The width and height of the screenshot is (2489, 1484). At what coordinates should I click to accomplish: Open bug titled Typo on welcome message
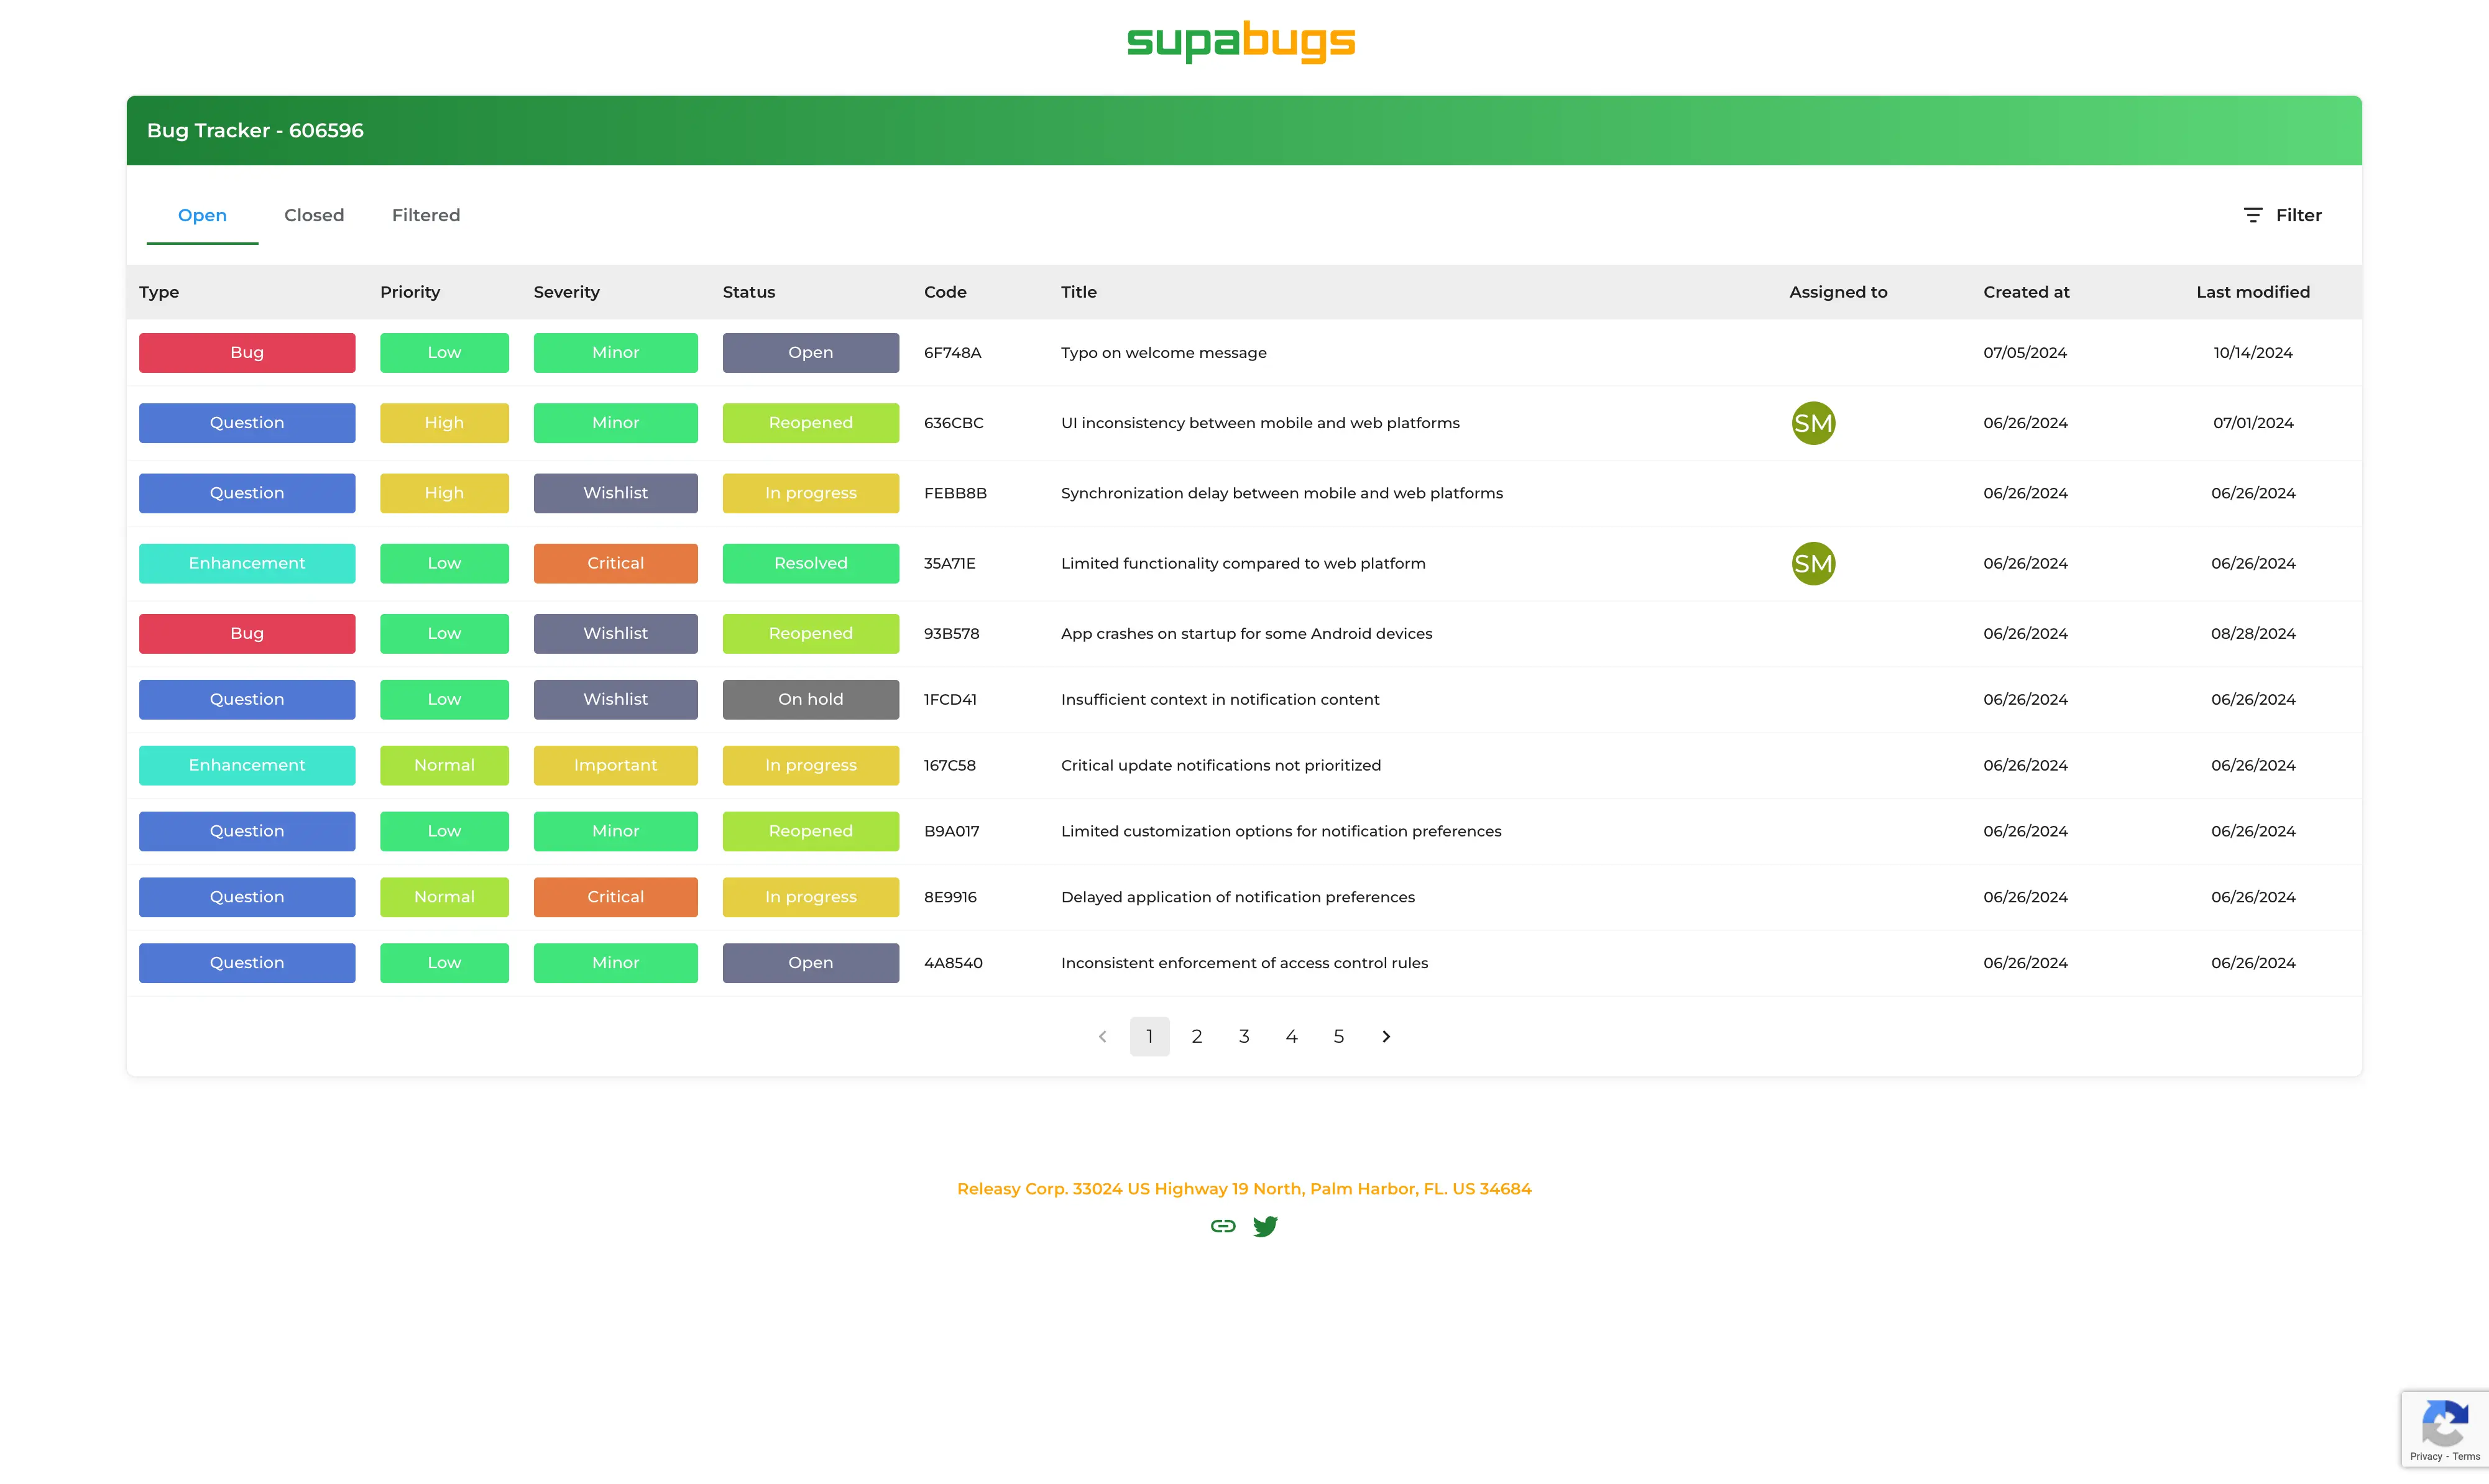pos(1163,353)
